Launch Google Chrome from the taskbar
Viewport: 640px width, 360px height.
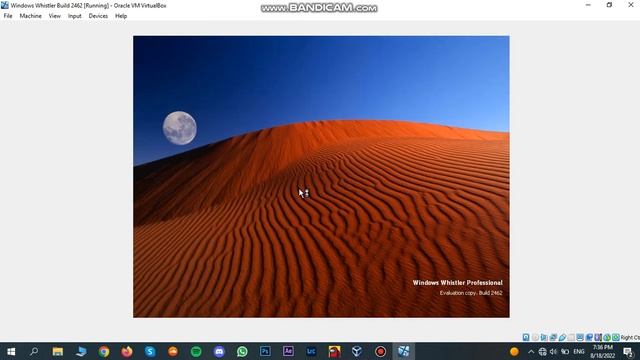(104, 351)
